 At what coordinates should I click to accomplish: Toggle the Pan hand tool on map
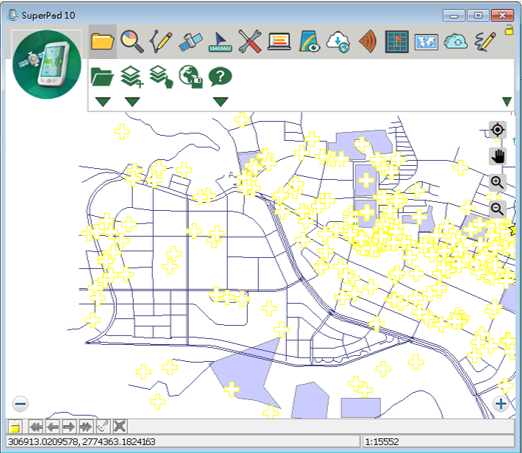tap(498, 156)
